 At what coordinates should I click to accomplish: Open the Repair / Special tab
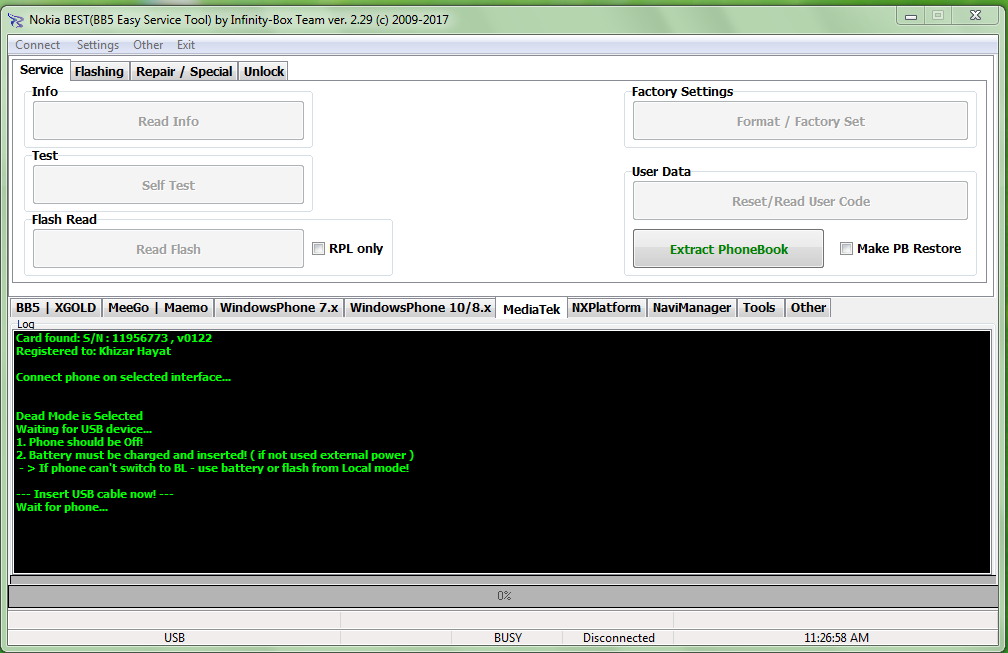184,71
